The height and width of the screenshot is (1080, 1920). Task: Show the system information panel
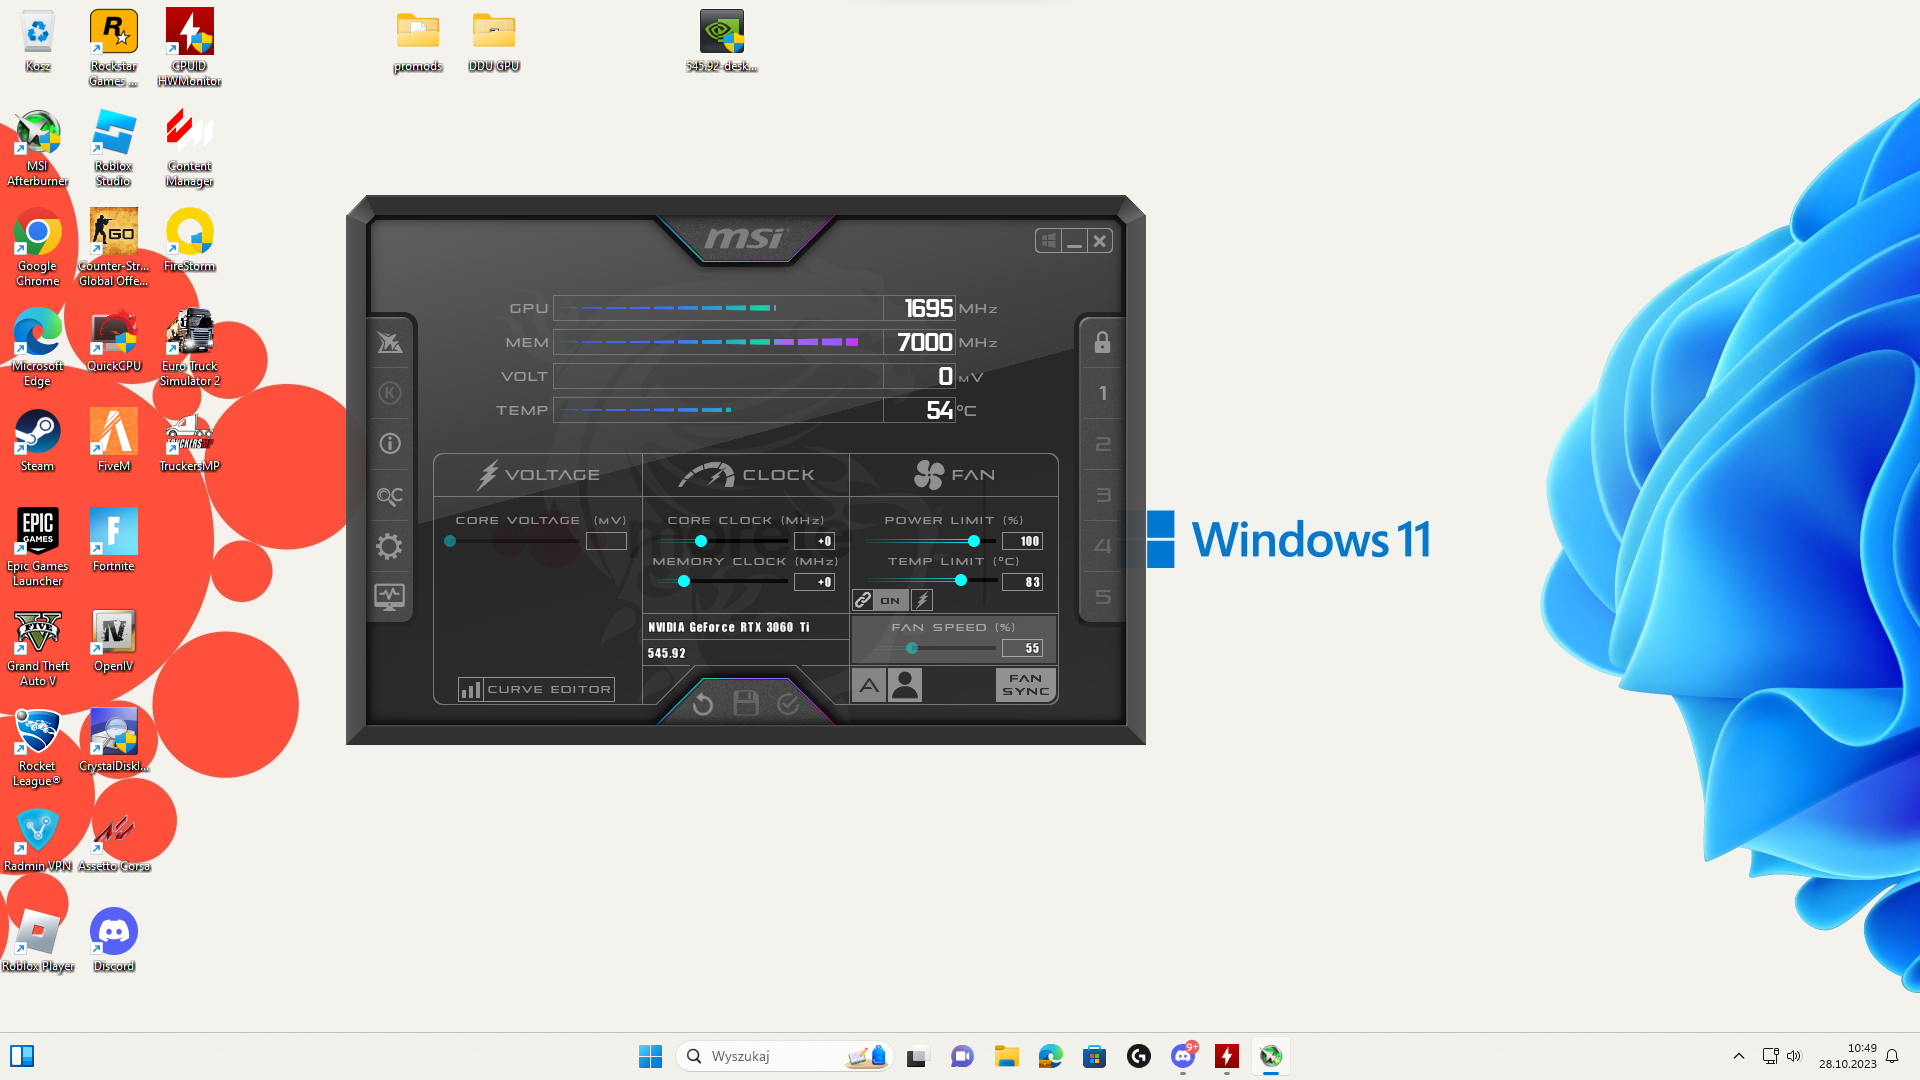click(390, 443)
